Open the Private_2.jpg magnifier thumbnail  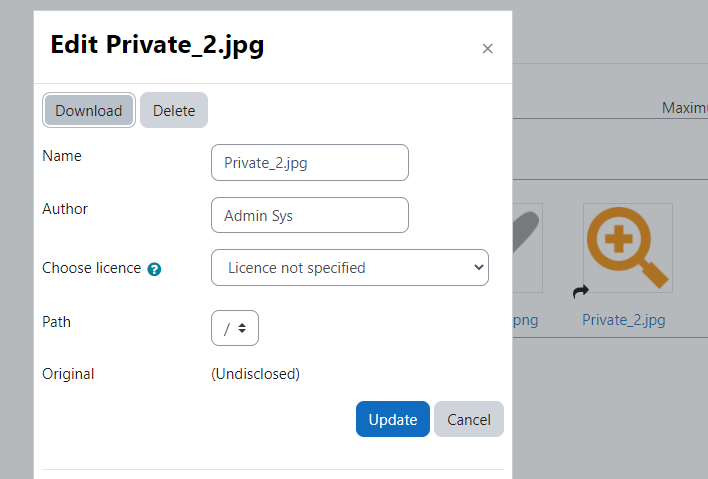pyautogui.click(x=628, y=247)
